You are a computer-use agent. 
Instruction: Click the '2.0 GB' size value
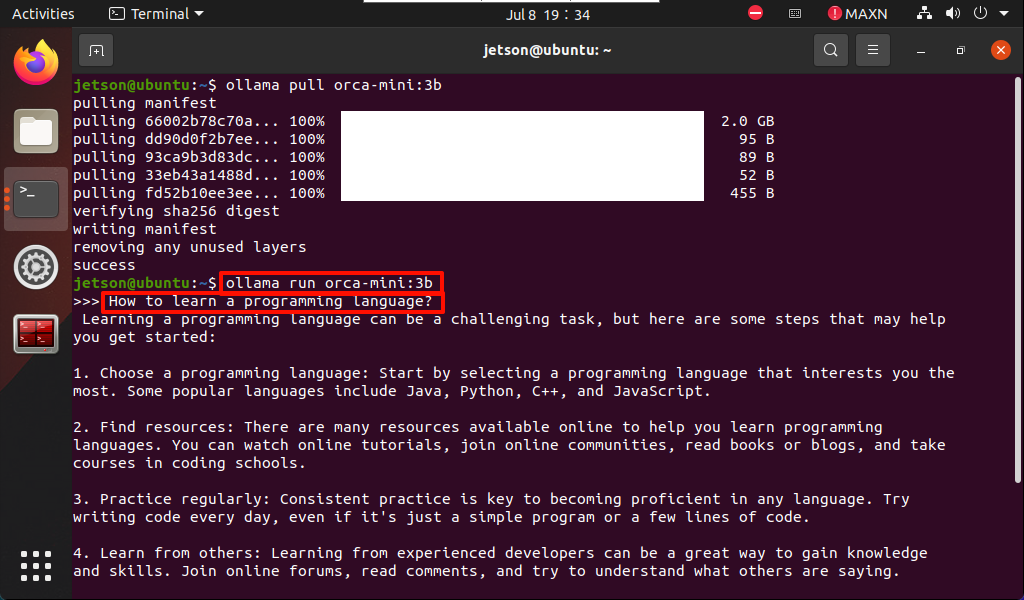[x=748, y=121]
